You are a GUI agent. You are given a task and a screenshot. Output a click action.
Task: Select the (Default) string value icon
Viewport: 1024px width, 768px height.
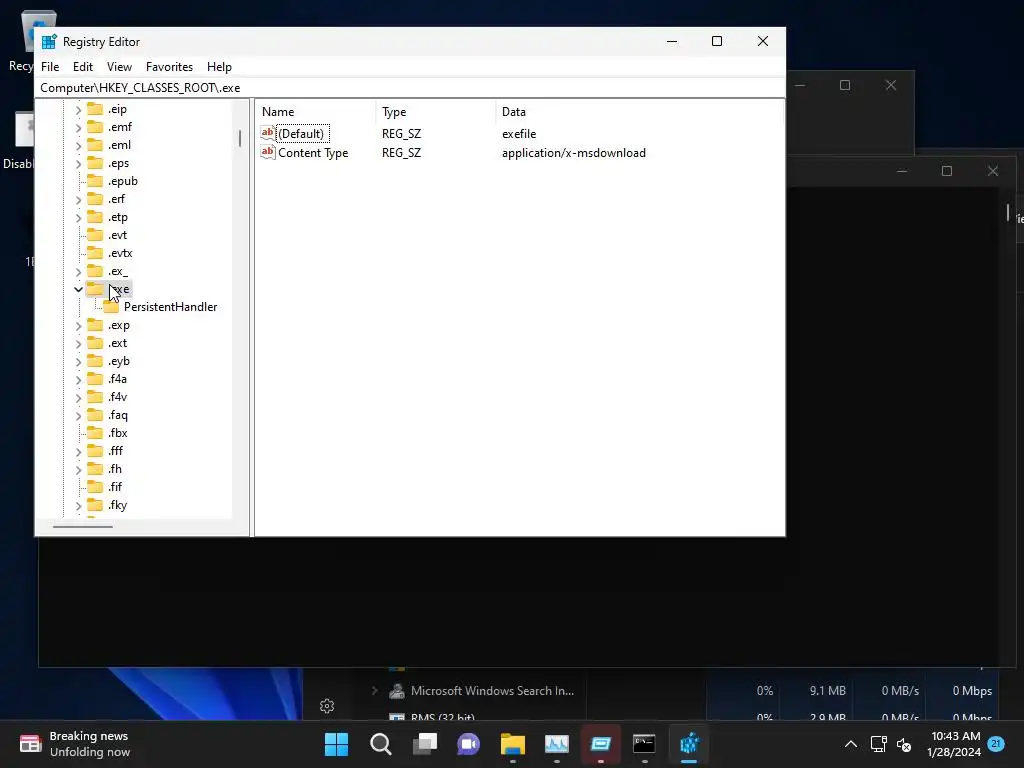click(x=268, y=133)
